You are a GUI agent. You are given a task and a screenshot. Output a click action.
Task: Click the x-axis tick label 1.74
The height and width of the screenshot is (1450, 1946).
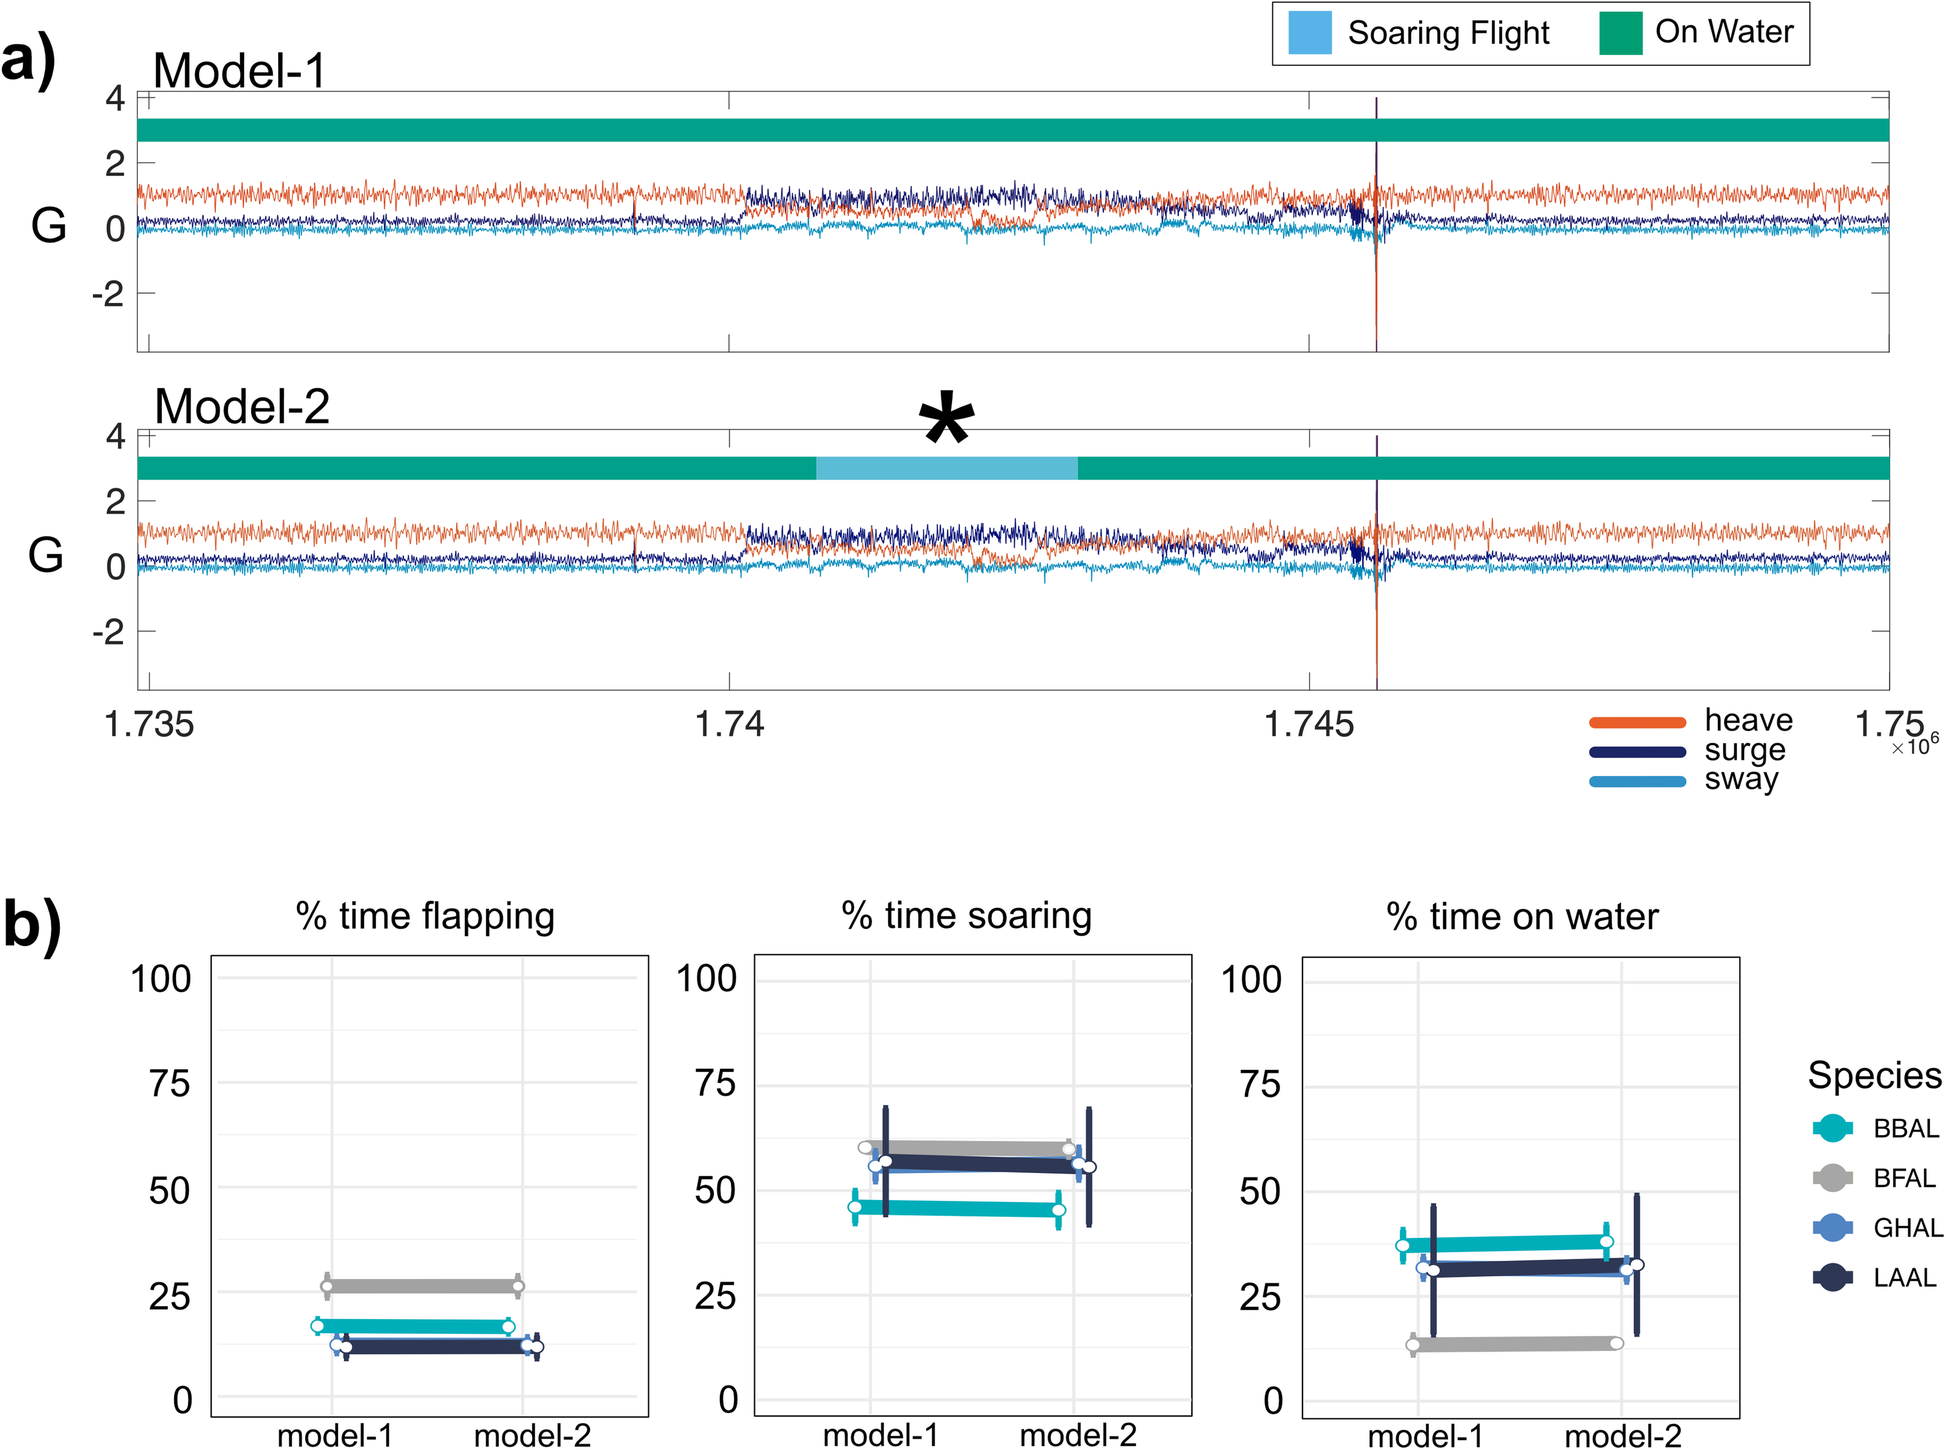[x=729, y=725]
